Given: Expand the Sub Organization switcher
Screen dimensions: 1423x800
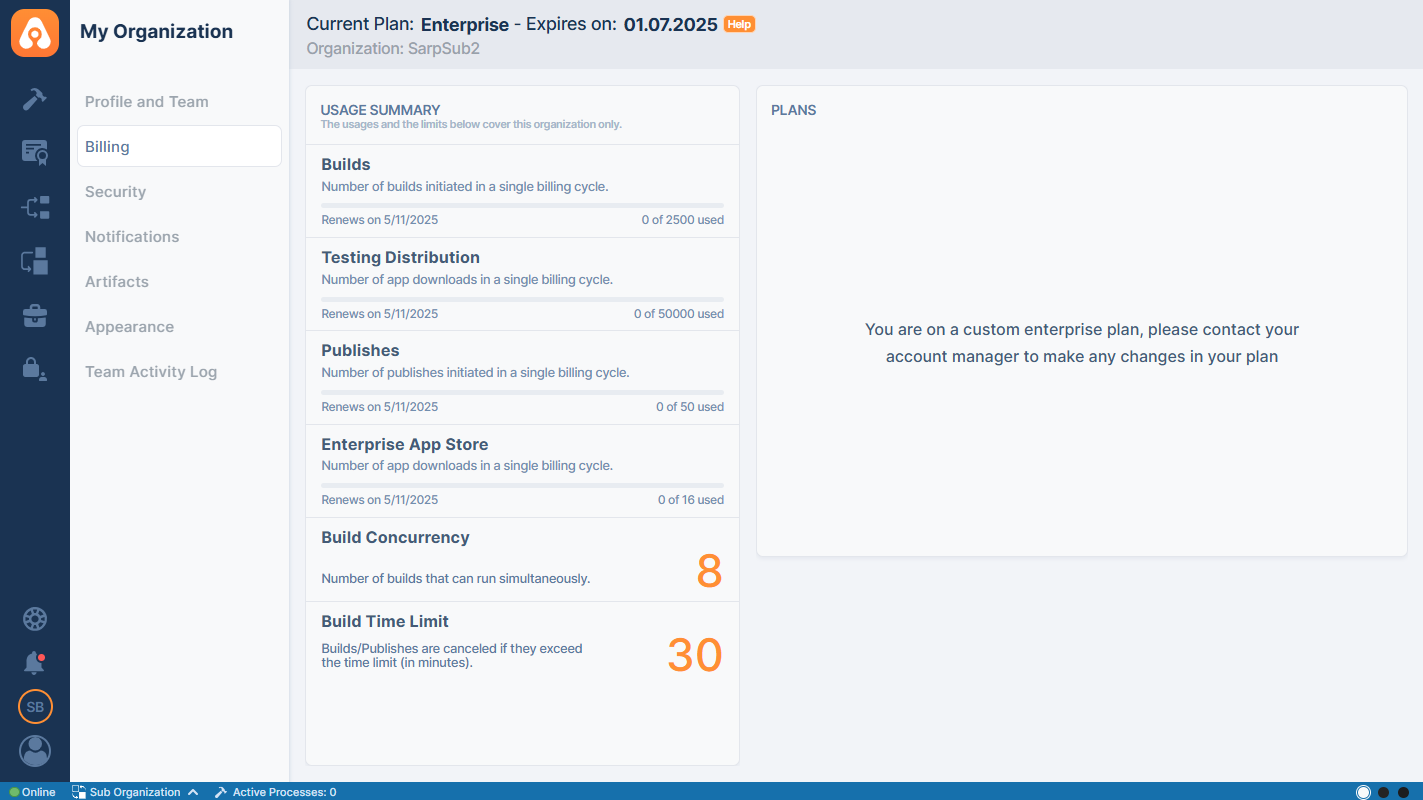Looking at the screenshot, I should click(x=135, y=792).
